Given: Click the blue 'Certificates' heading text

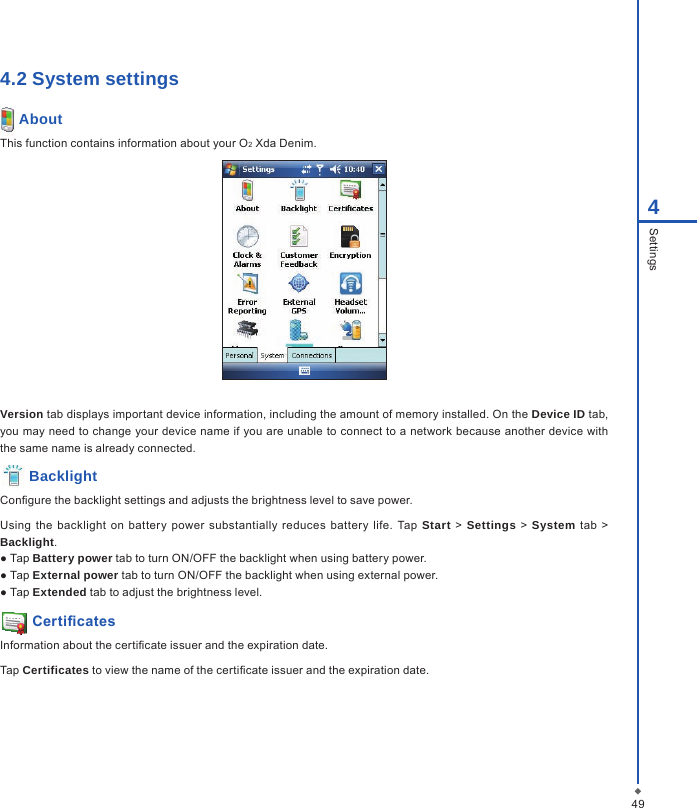Looking at the screenshot, I should pos(74,621).
